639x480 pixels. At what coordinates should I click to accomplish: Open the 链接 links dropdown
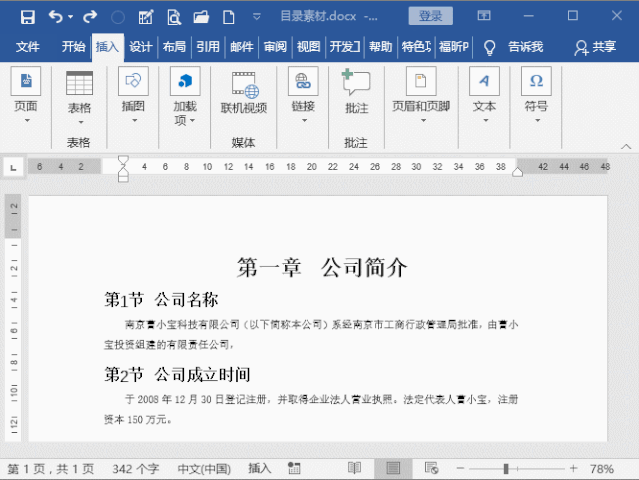pyautogui.click(x=303, y=95)
